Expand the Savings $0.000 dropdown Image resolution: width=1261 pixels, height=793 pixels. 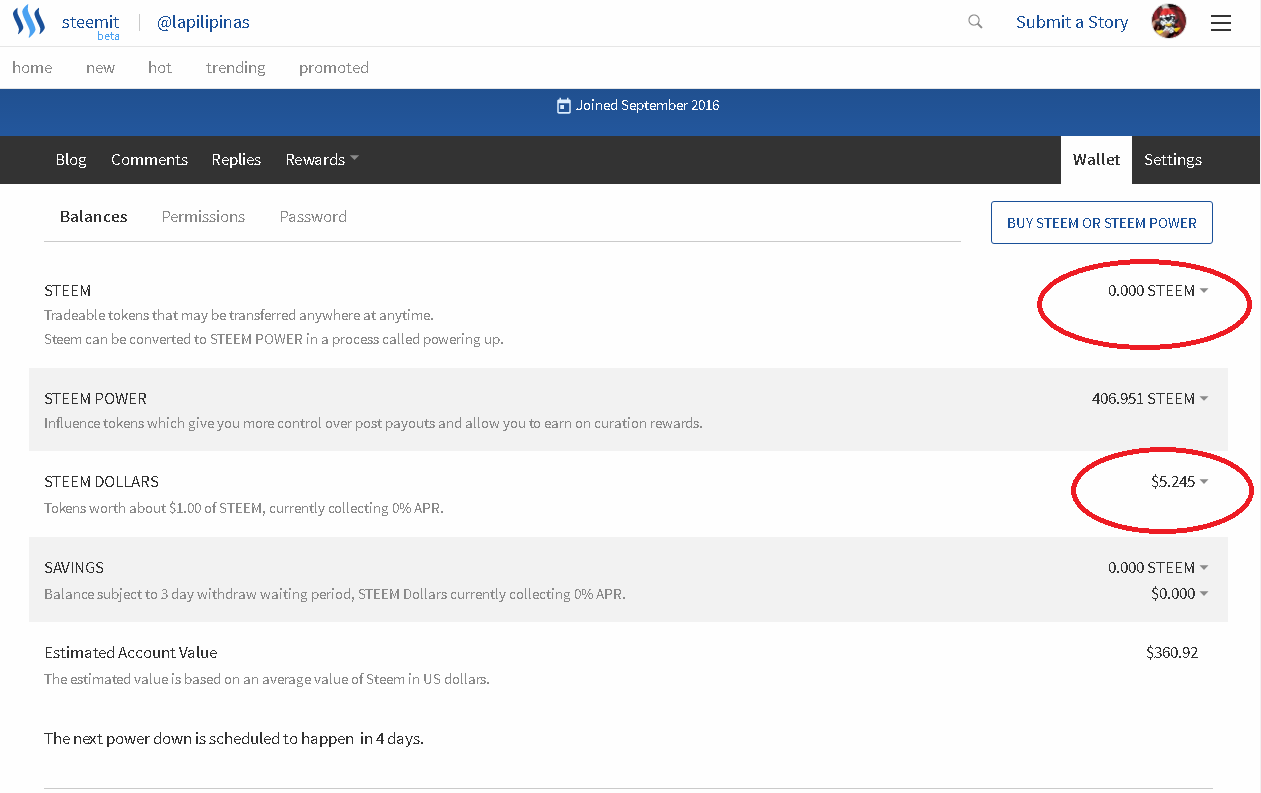tap(1180, 594)
